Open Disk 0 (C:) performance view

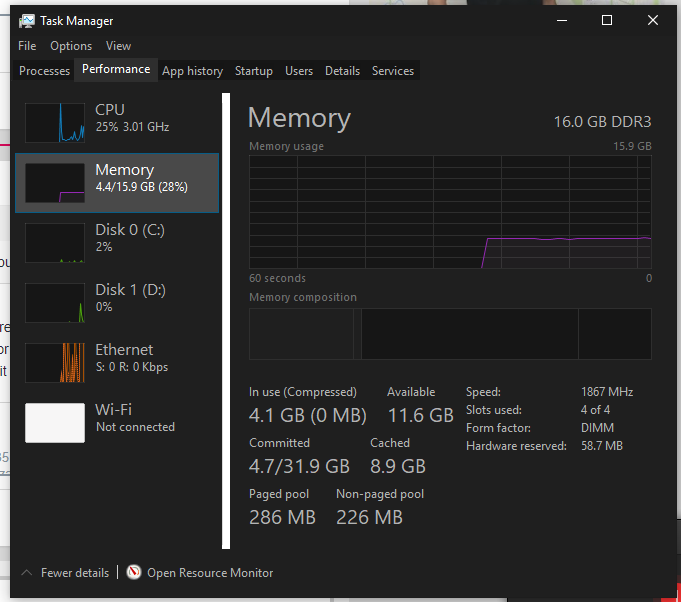117,243
